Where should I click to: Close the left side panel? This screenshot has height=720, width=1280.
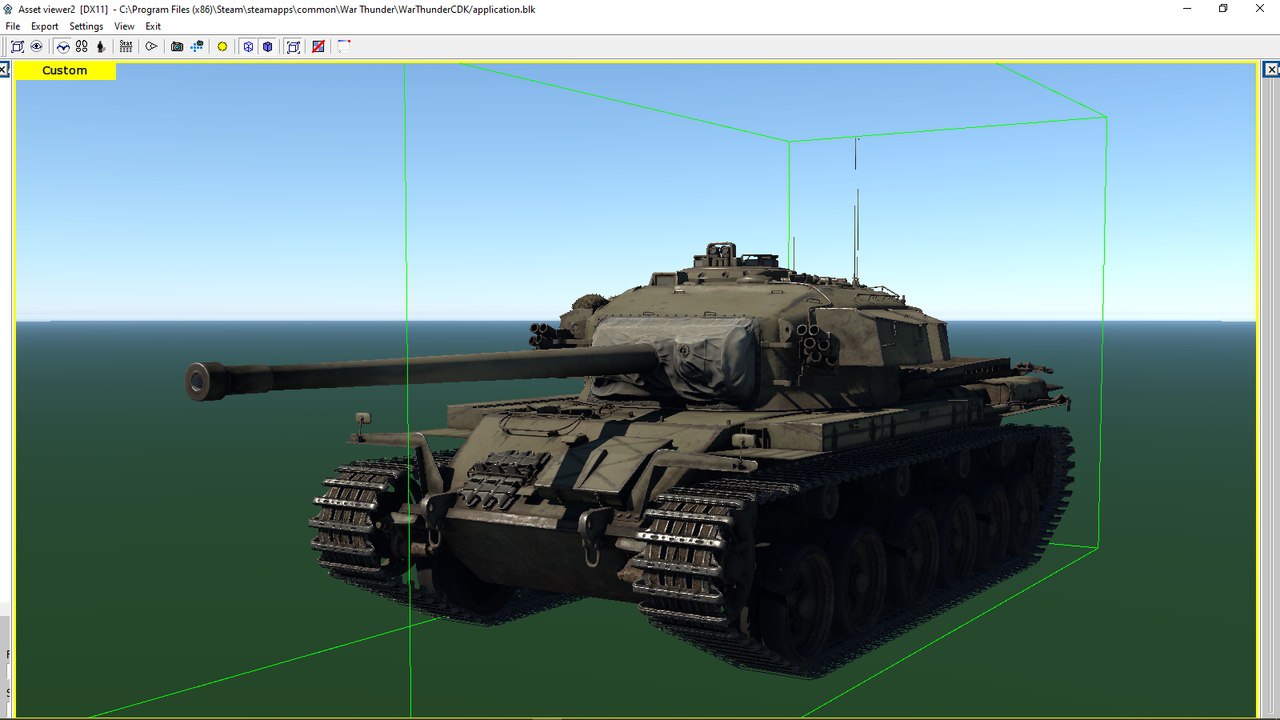click(x=4, y=70)
